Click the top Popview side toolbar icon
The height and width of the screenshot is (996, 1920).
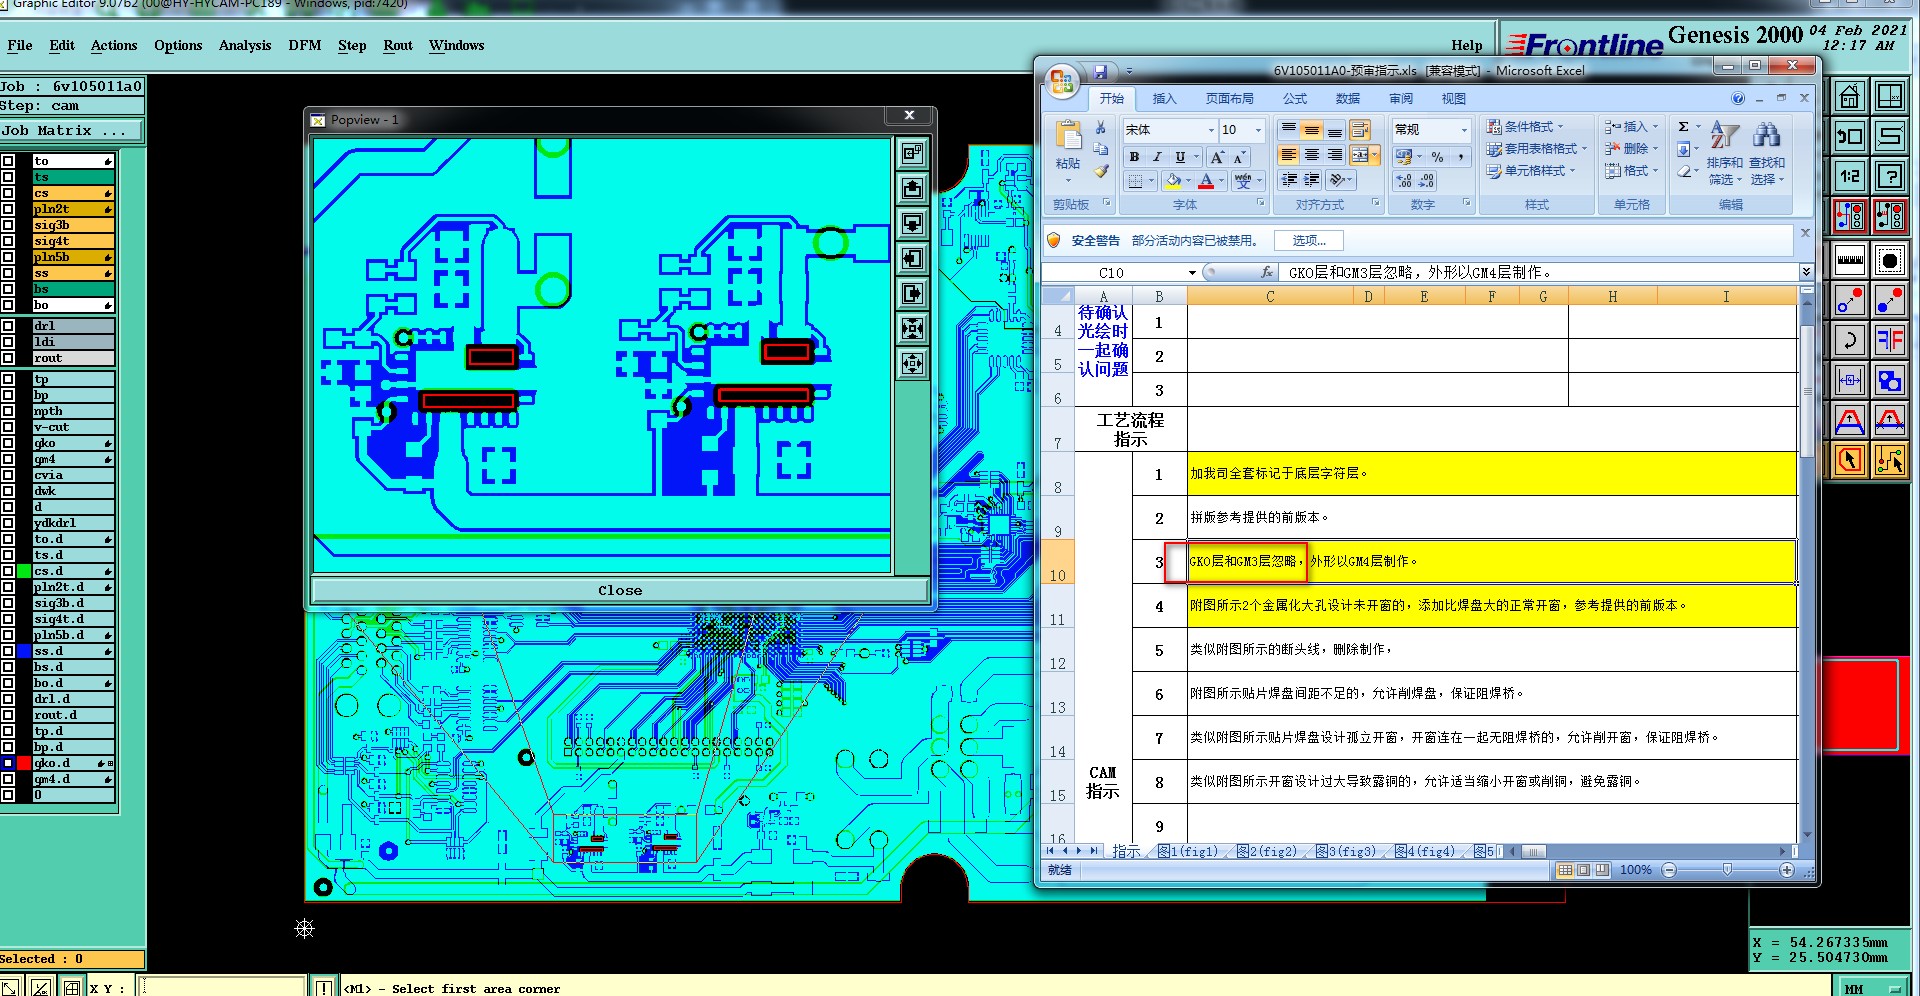(x=912, y=153)
